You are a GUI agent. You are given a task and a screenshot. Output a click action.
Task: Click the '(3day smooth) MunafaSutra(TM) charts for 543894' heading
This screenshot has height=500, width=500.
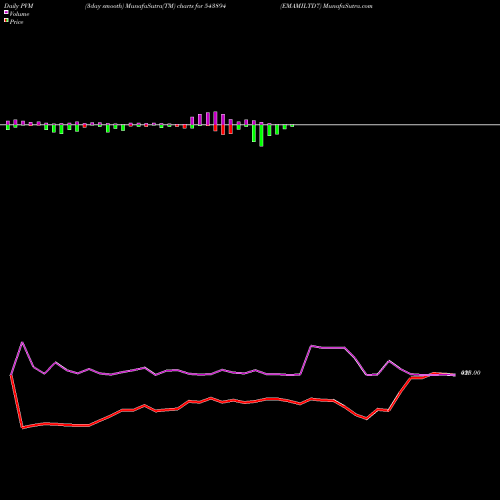(x=155, y=6)
